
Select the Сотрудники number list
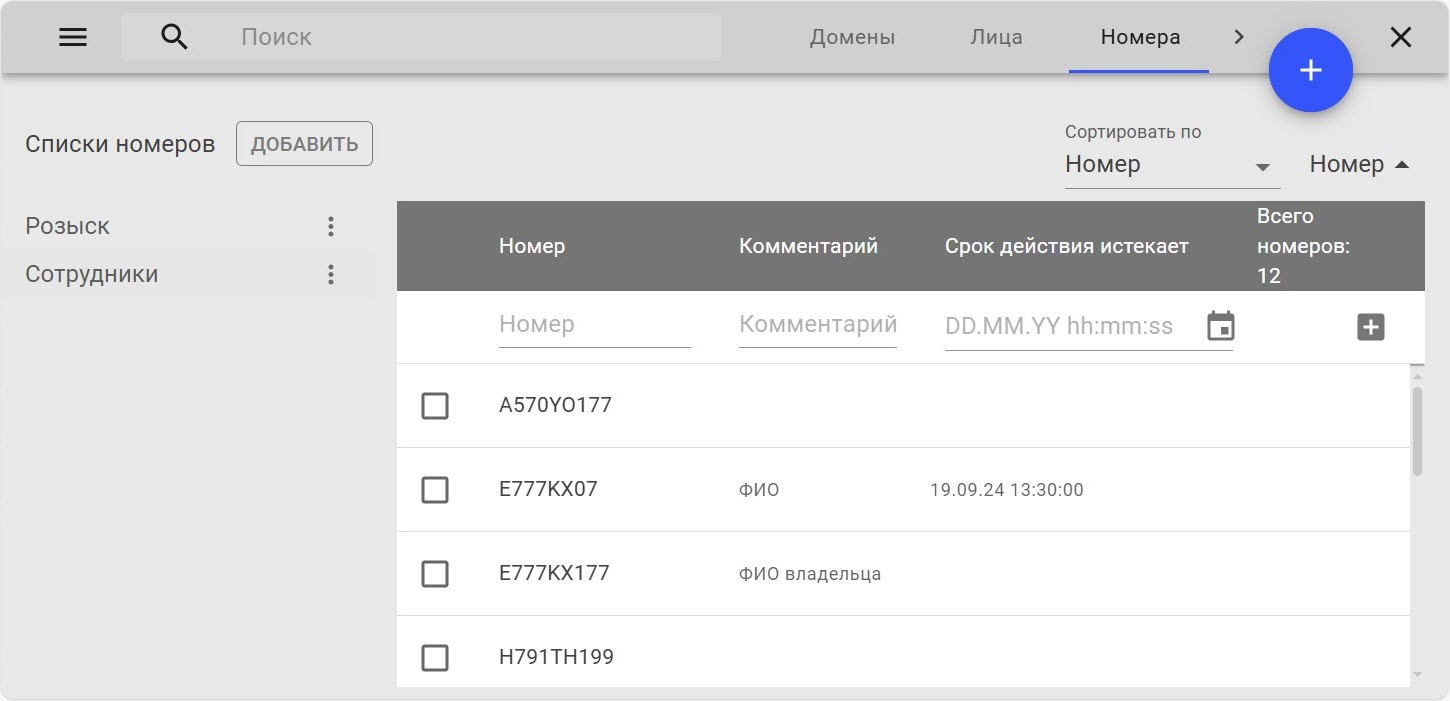coord(92,275)
